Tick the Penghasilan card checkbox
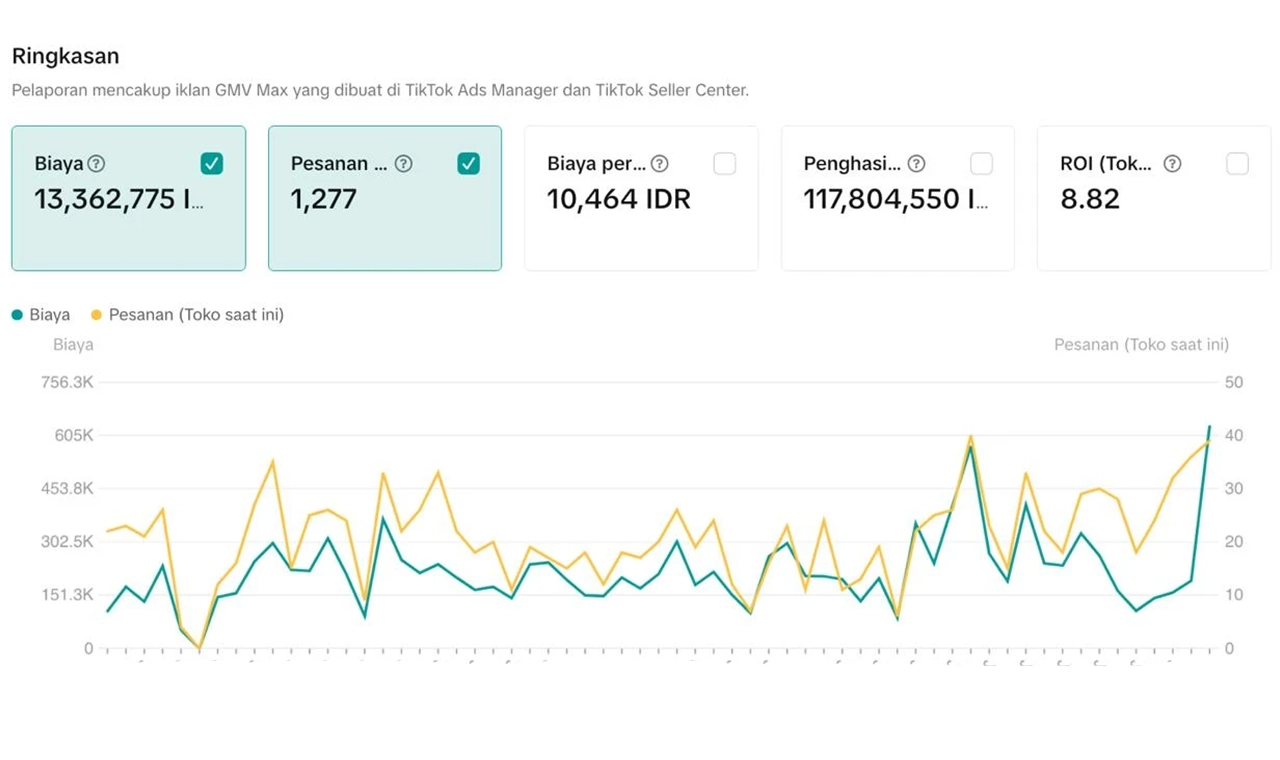 point(981,164)
